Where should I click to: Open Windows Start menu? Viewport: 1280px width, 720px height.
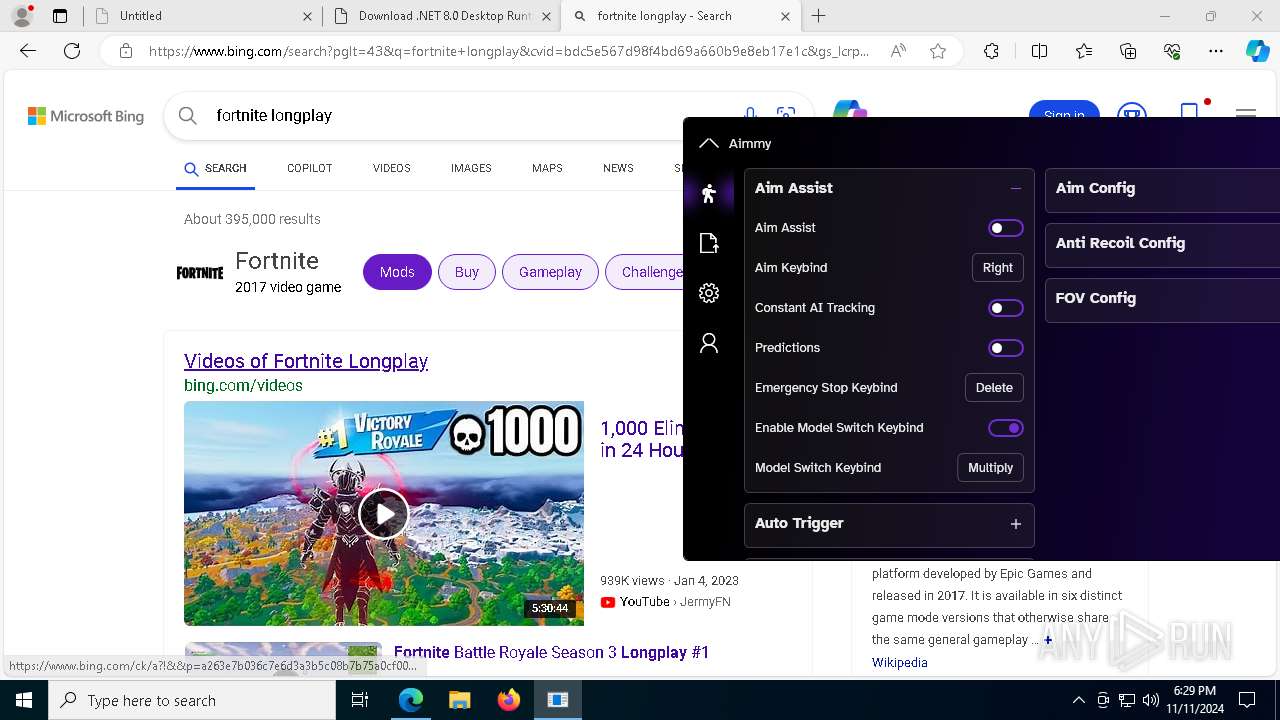click(23, 700)
